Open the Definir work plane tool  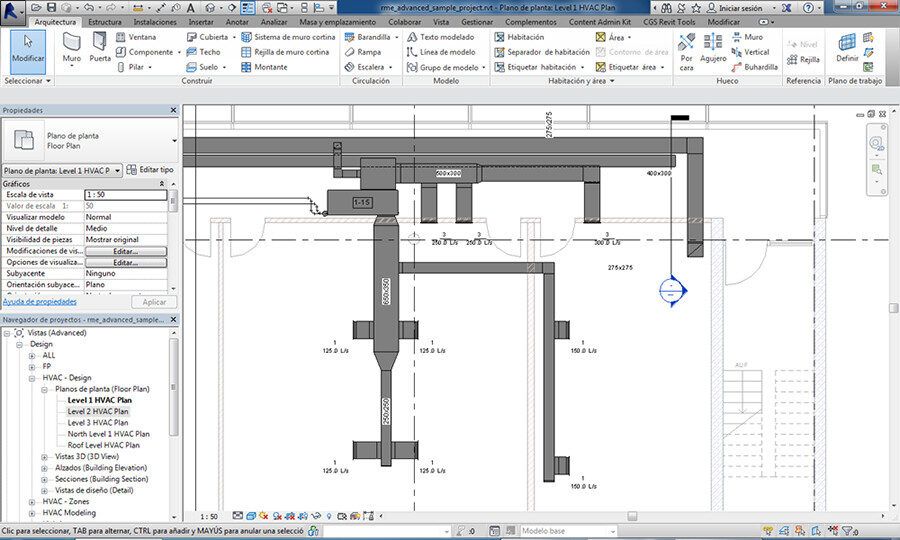tap(847, 47)
